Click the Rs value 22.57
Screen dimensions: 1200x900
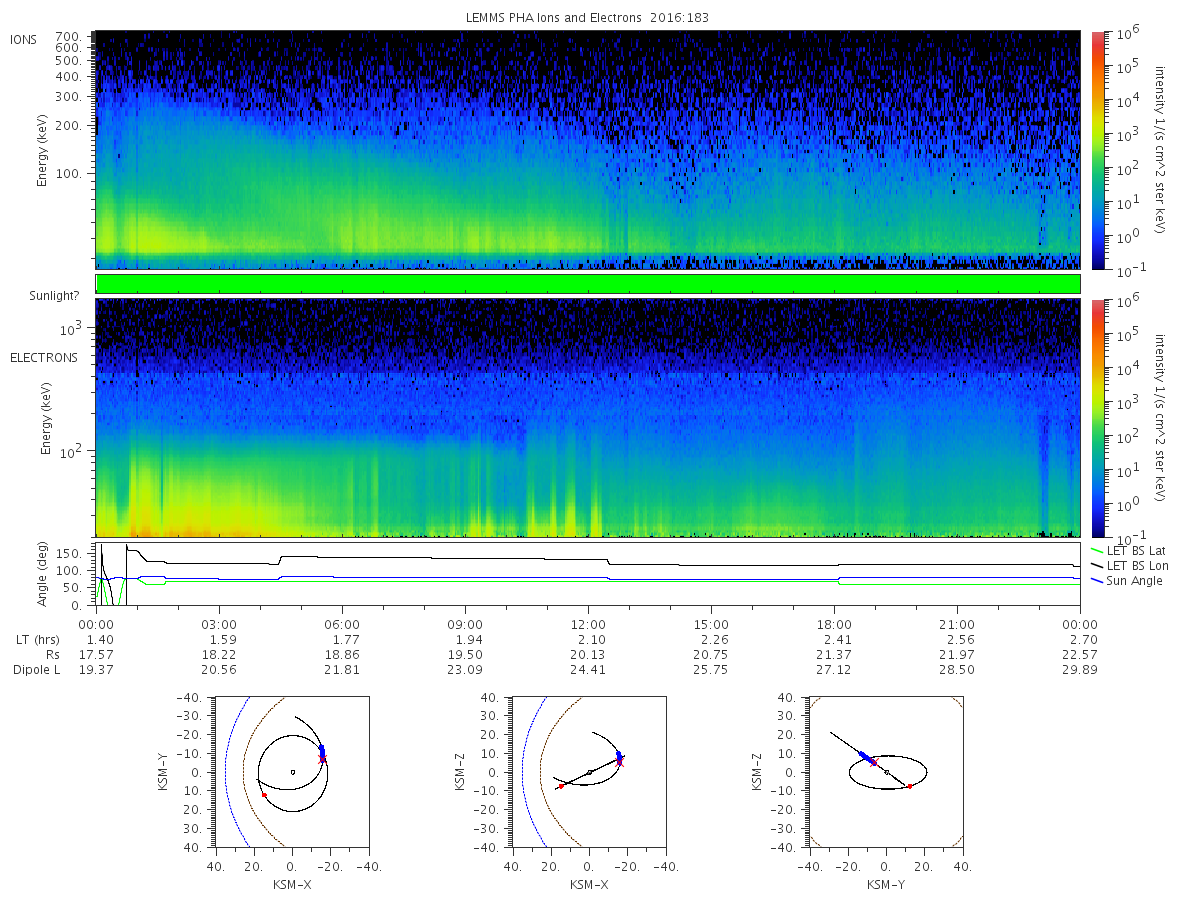(x=1081, y=655)
